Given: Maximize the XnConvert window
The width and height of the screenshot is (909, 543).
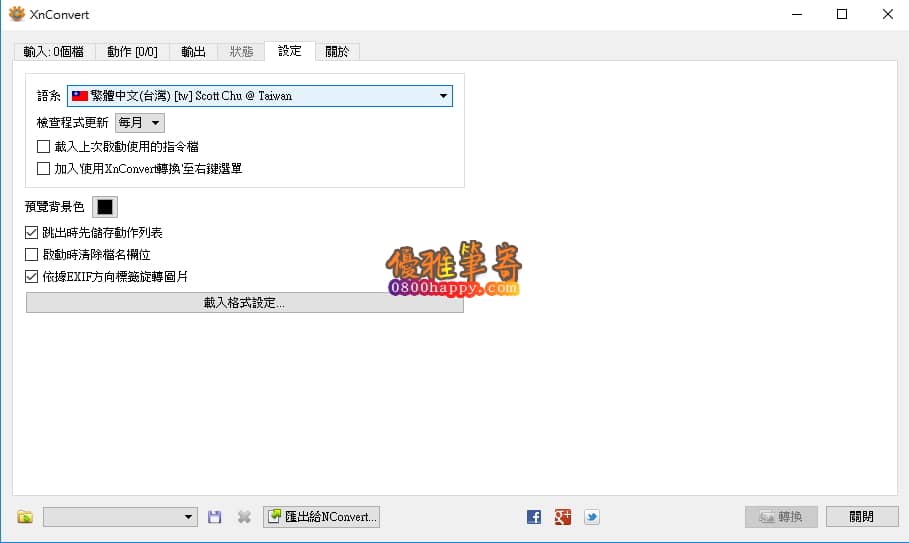Looking at the screenshot, I should tap(842, 14).
